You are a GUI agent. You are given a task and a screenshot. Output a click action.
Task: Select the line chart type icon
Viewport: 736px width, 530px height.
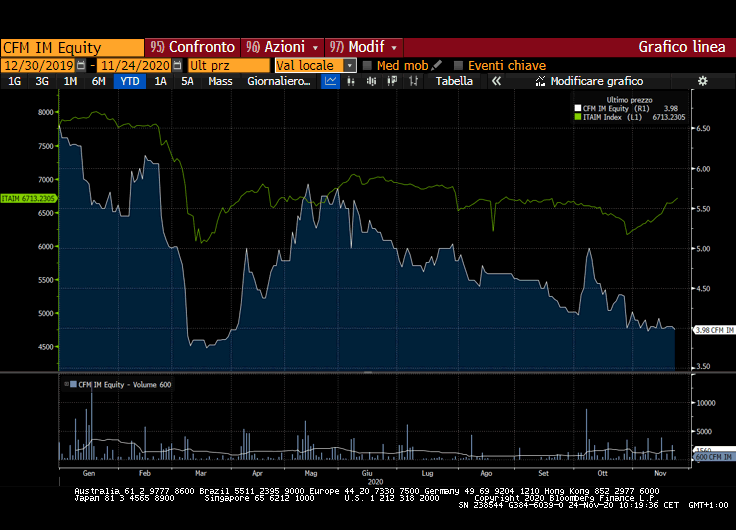[x=330, y=81]
